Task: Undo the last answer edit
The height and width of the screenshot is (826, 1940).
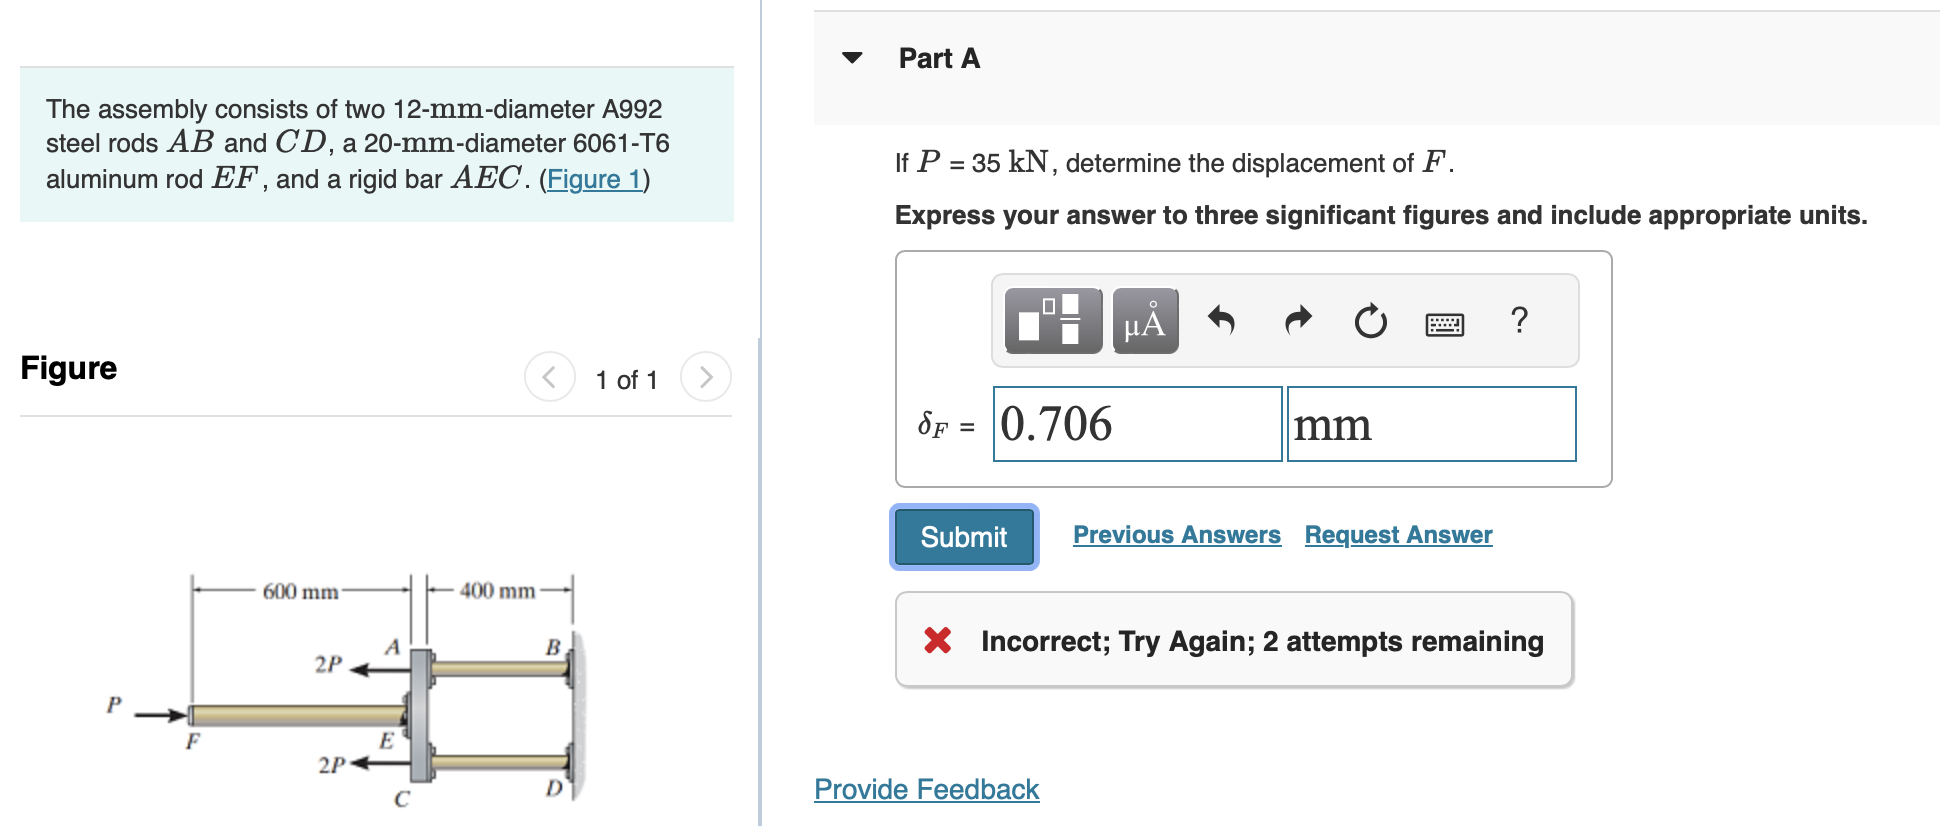Action: tap(1222, 320)
